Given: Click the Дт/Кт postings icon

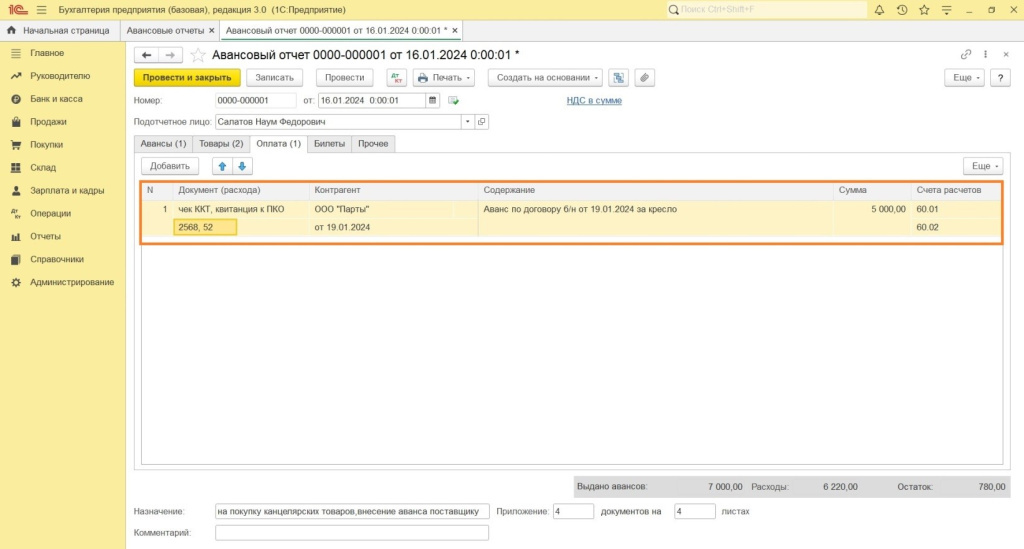Looking at the screenshot, I should click(396, 78).
